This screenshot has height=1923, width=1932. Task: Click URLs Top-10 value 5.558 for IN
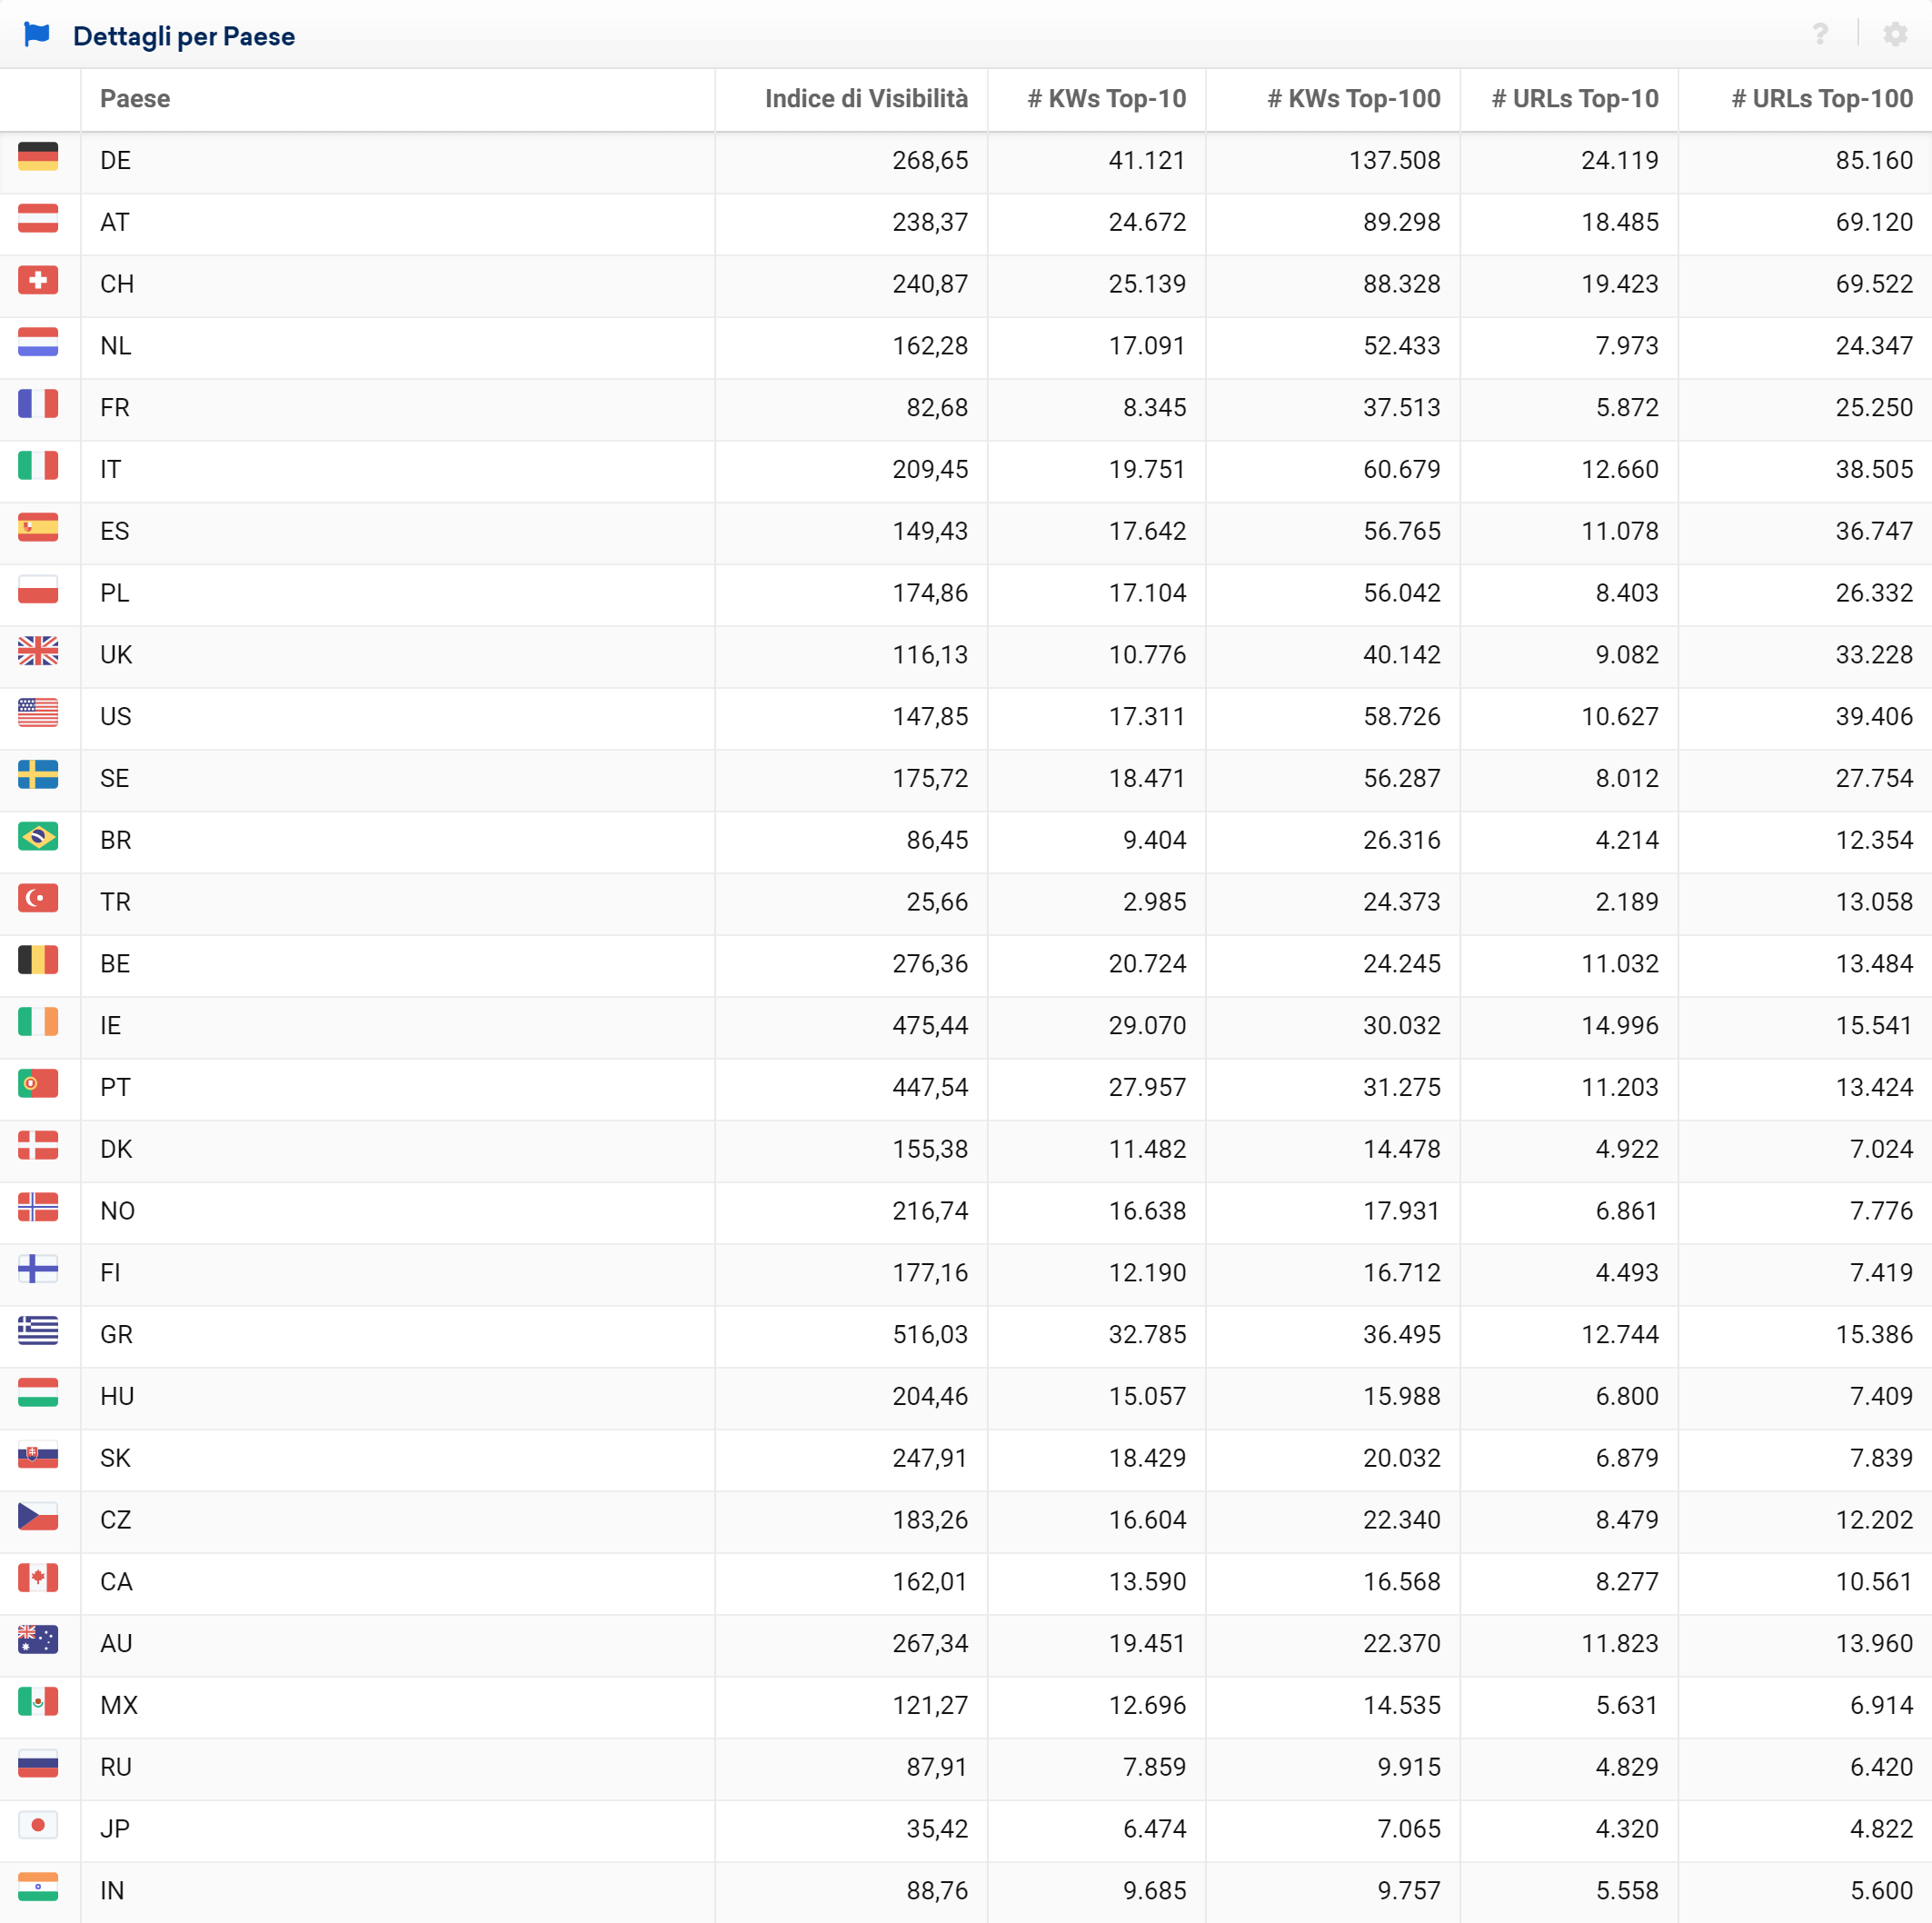click(1627, 1891)
